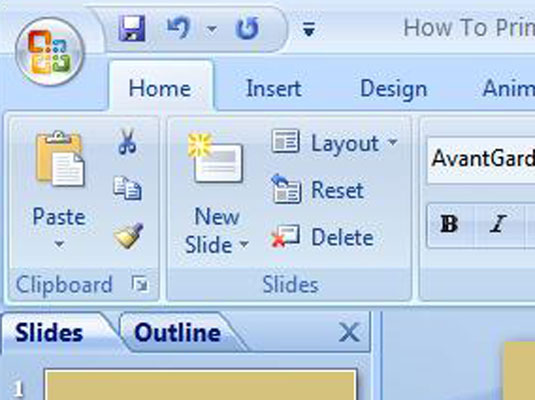Copy selection using the copy icon

pyautogui.click(x=127, y=188)
